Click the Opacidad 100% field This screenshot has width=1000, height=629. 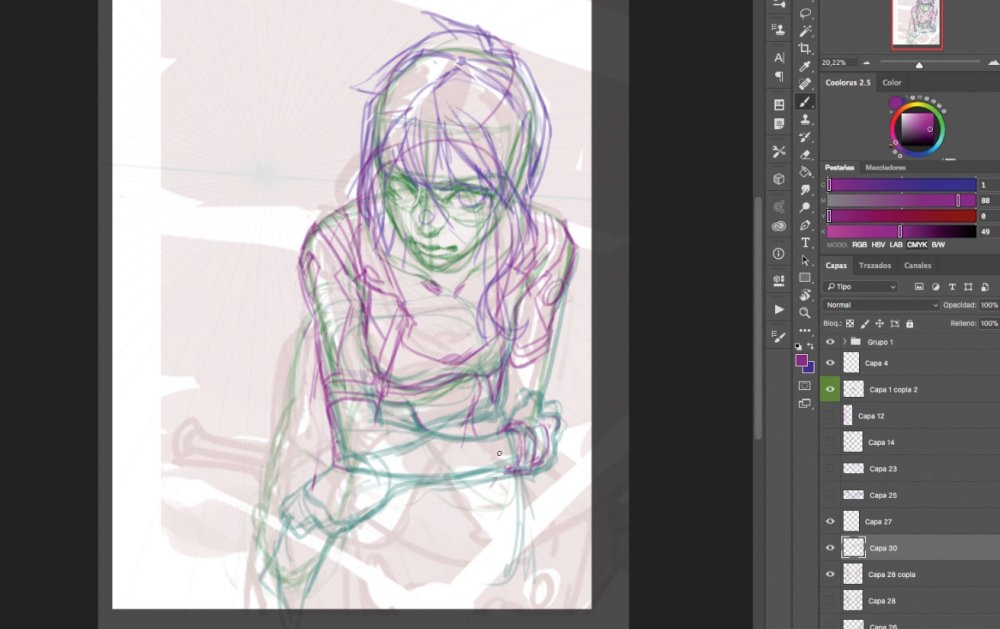pos(989,305)
